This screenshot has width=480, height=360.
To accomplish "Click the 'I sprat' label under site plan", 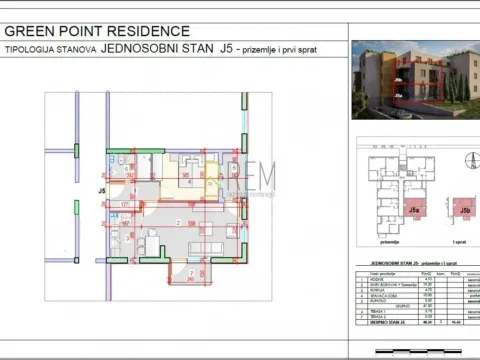I will click(x=459, y=242).
